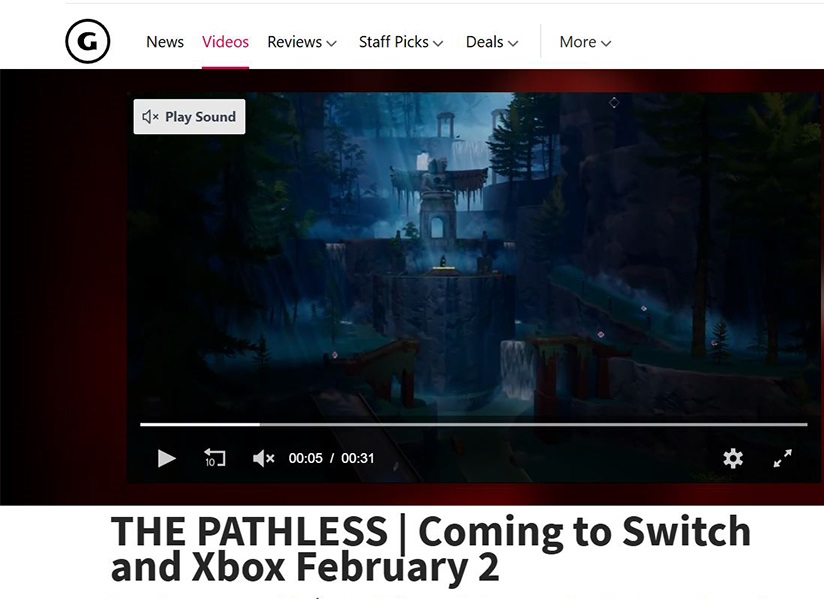Unmute using the speaker icon in controls
This screenshot has height=599, width=824.
263,458
